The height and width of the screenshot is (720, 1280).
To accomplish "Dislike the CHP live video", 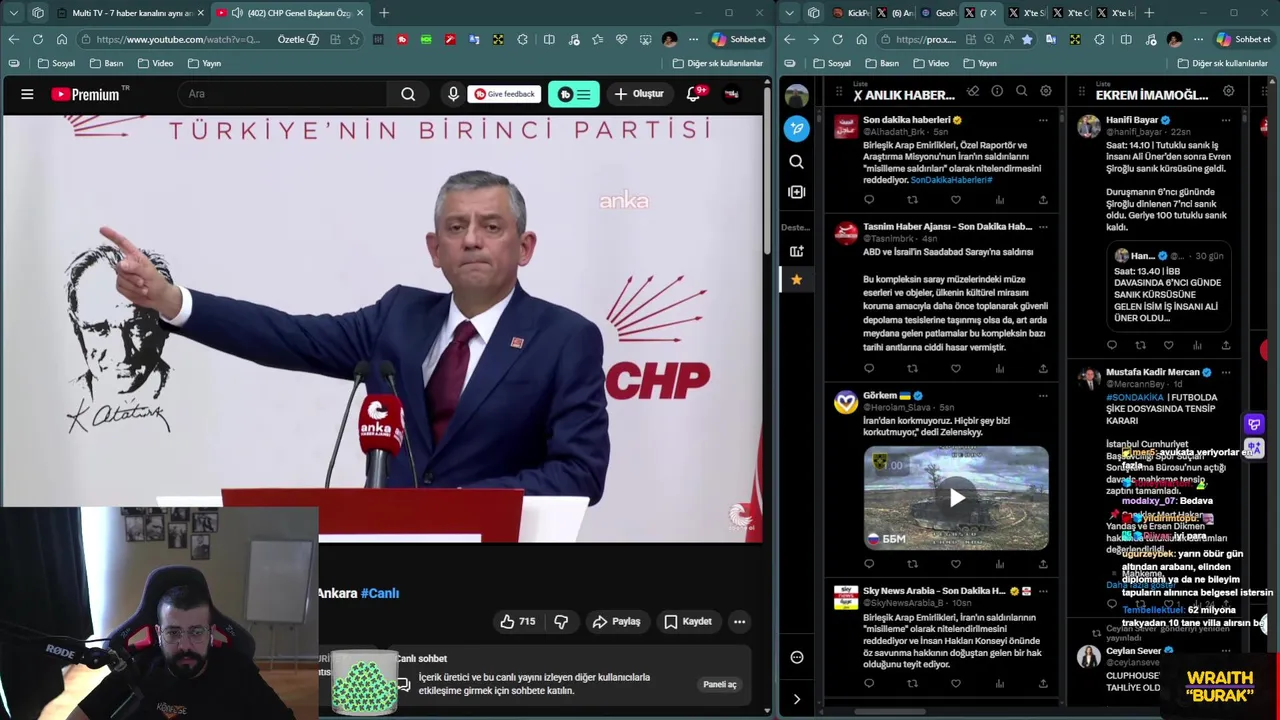I will [x=561, y=622].
